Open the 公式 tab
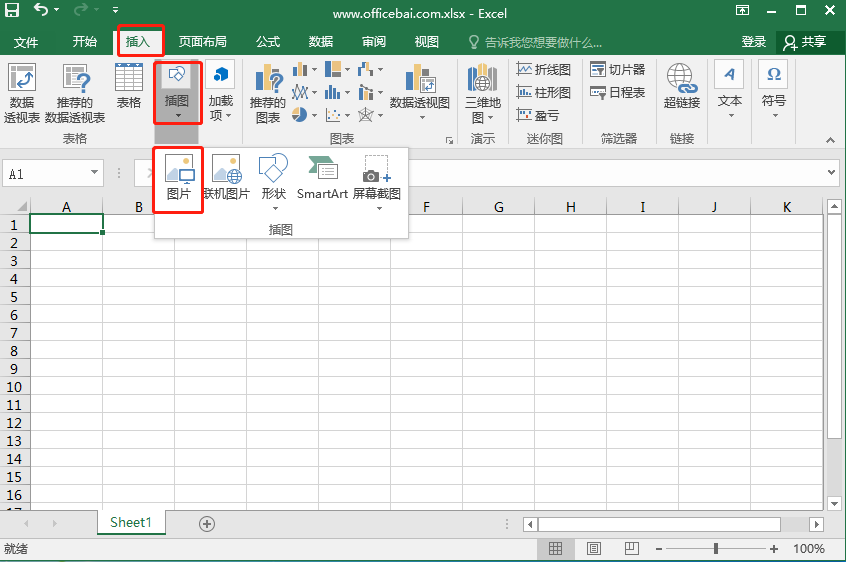The width and height of the screenshot is (846, 562). [268, 42]
